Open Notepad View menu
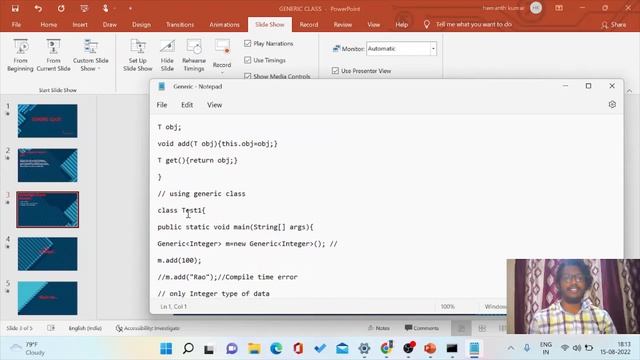 pos(215,105)
